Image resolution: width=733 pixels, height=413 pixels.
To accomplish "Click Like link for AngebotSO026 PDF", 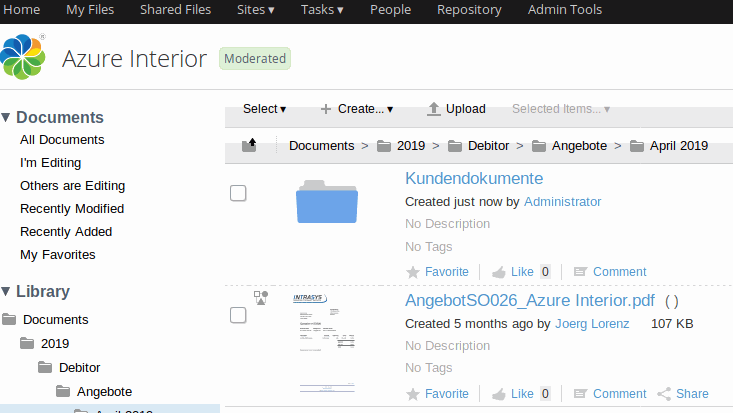I will [522, 394].
